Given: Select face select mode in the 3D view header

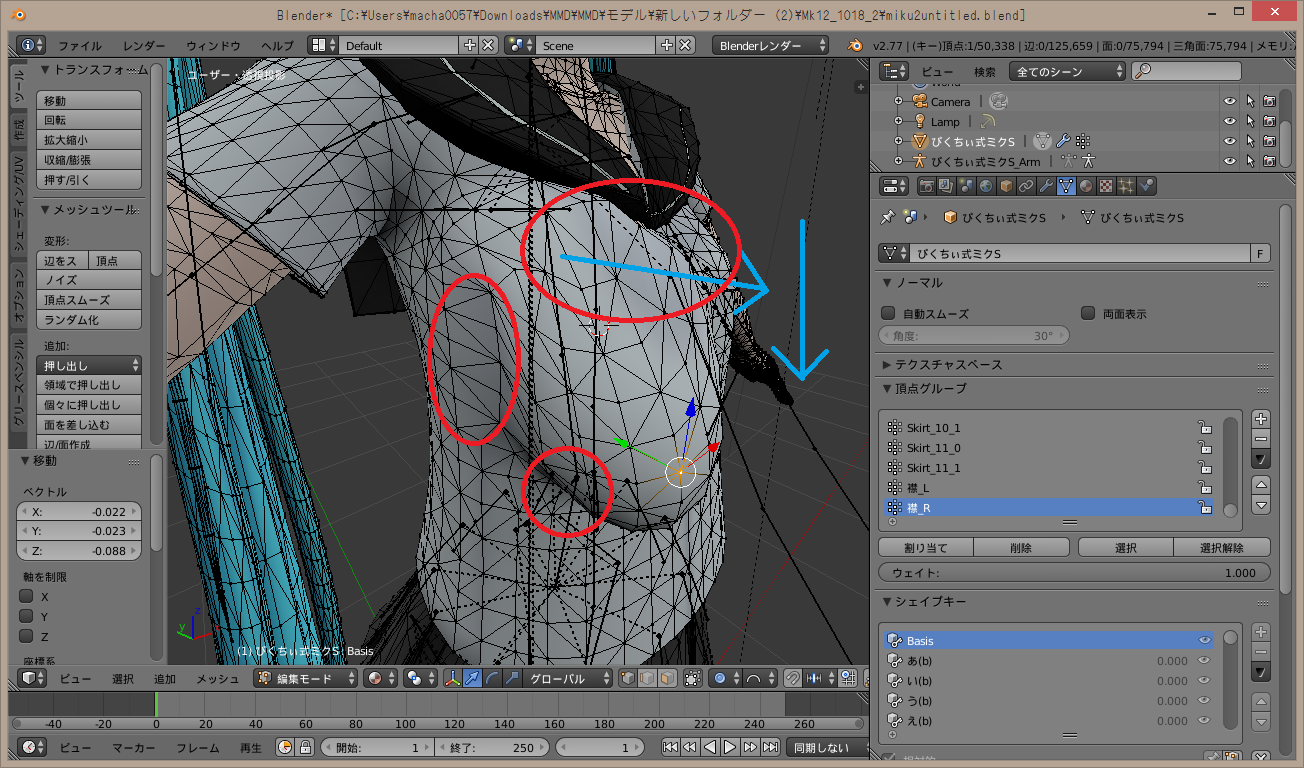Looking at the screenshot, I should pyautogui.click(x=666, y=678).
